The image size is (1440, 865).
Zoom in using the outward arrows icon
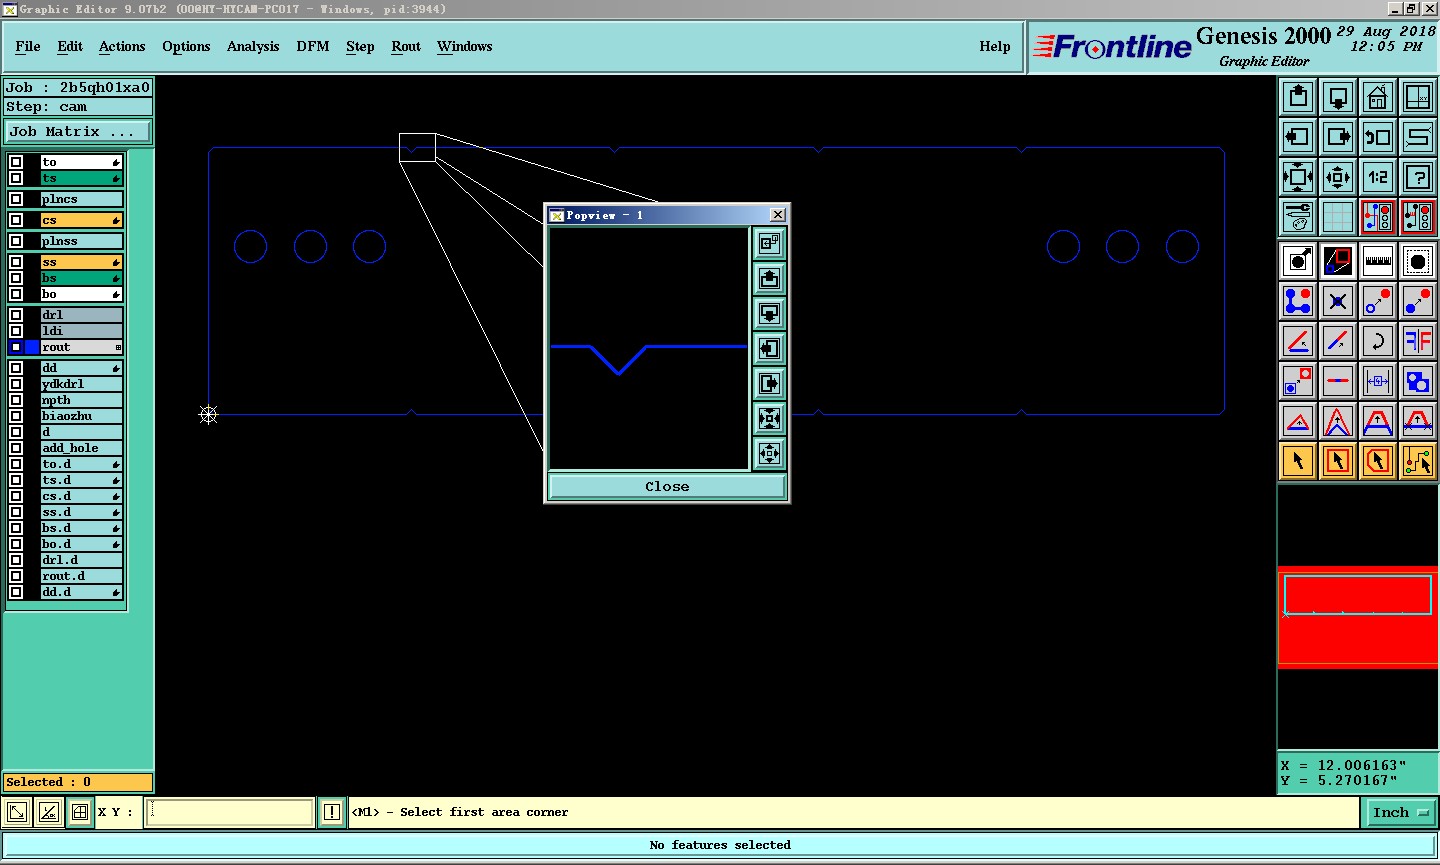1298,177
